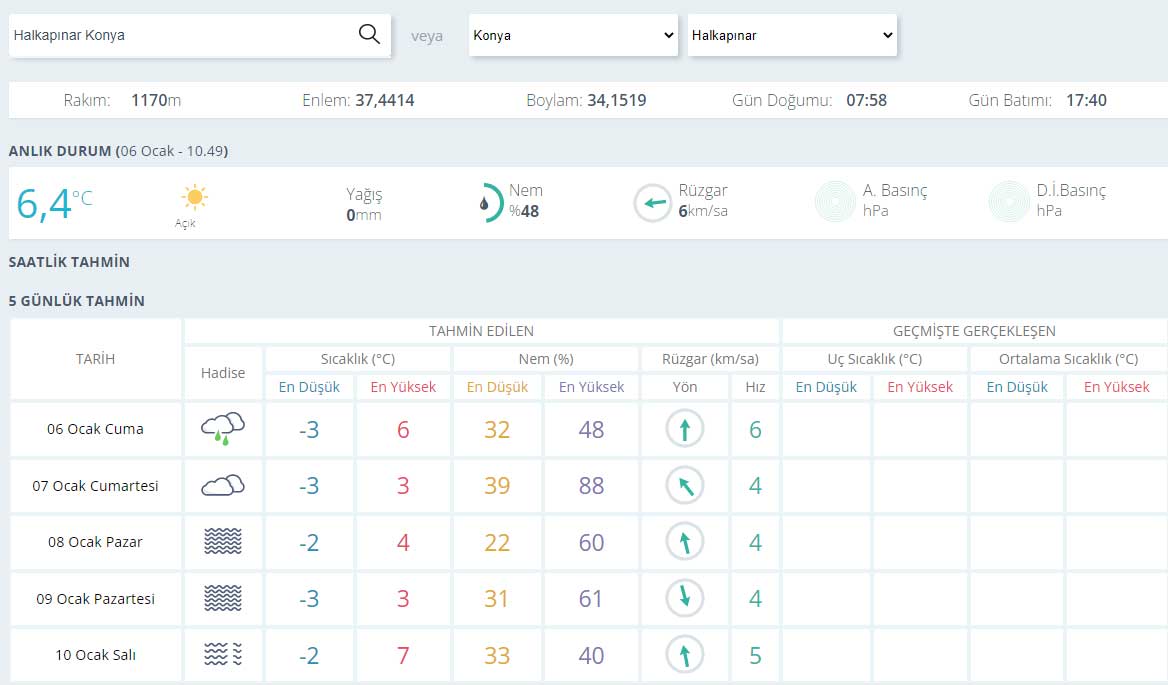Click the fog icon for 09 Ocak Pazartesi
1168x685 pixels.
tap(223, 598)
